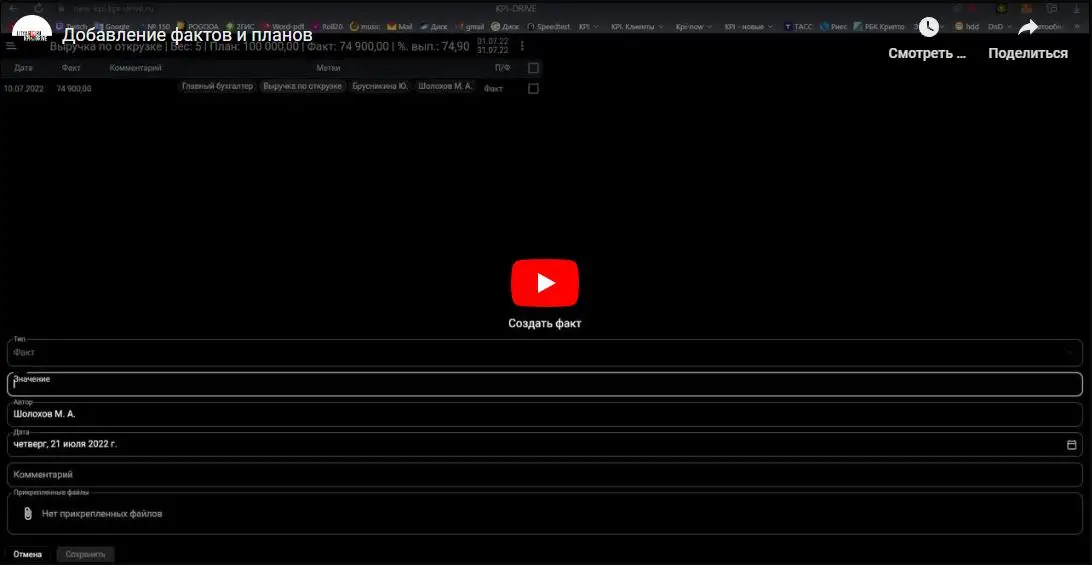Screen dimensions: 1092x565
Task: Open the 'Speedtest' bookmark
Action: pyautogui.click(x=548, y=26)
